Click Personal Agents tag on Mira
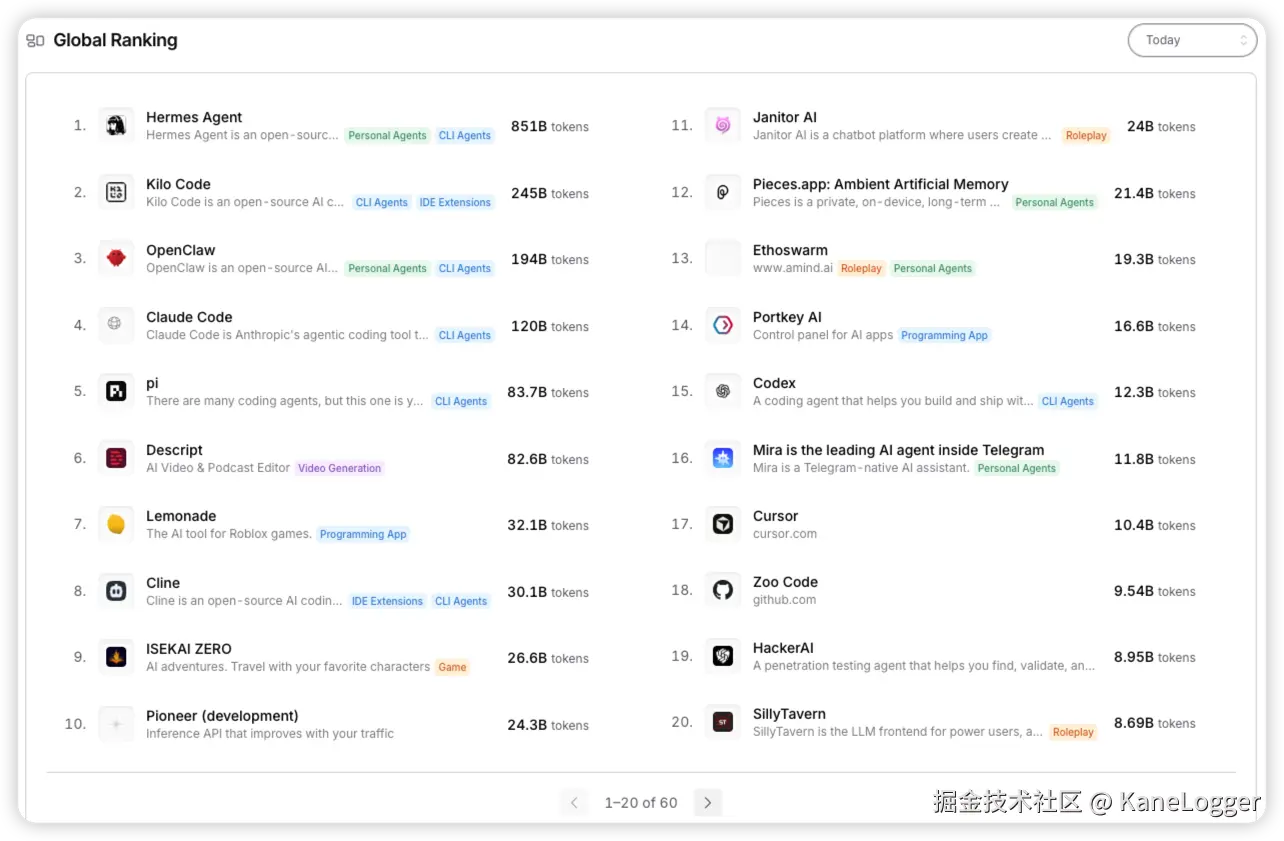 click(1017, 468)
